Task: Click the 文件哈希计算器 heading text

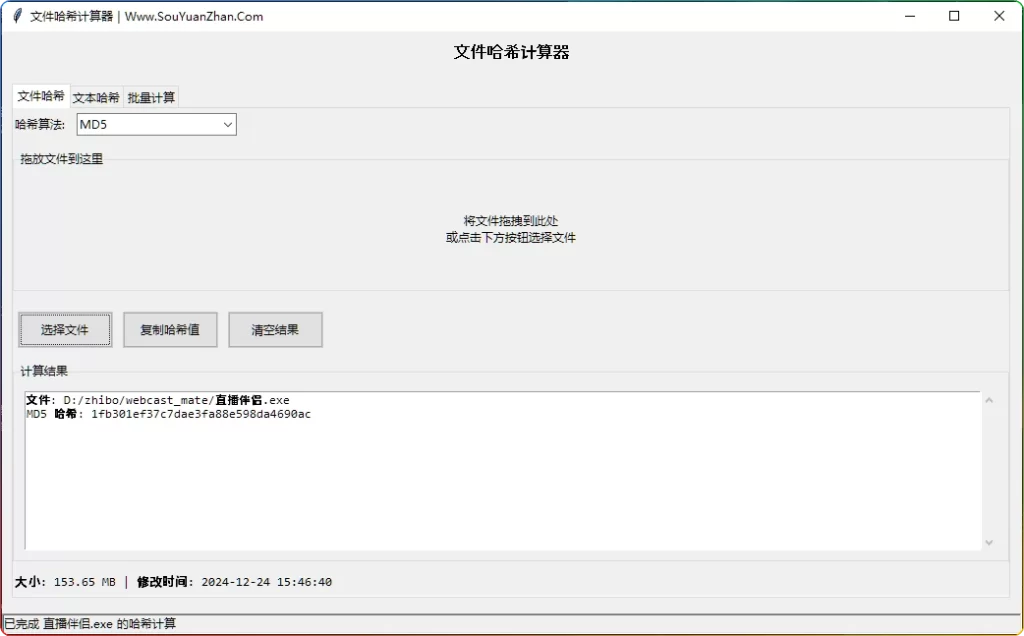Action: (511, 52)
